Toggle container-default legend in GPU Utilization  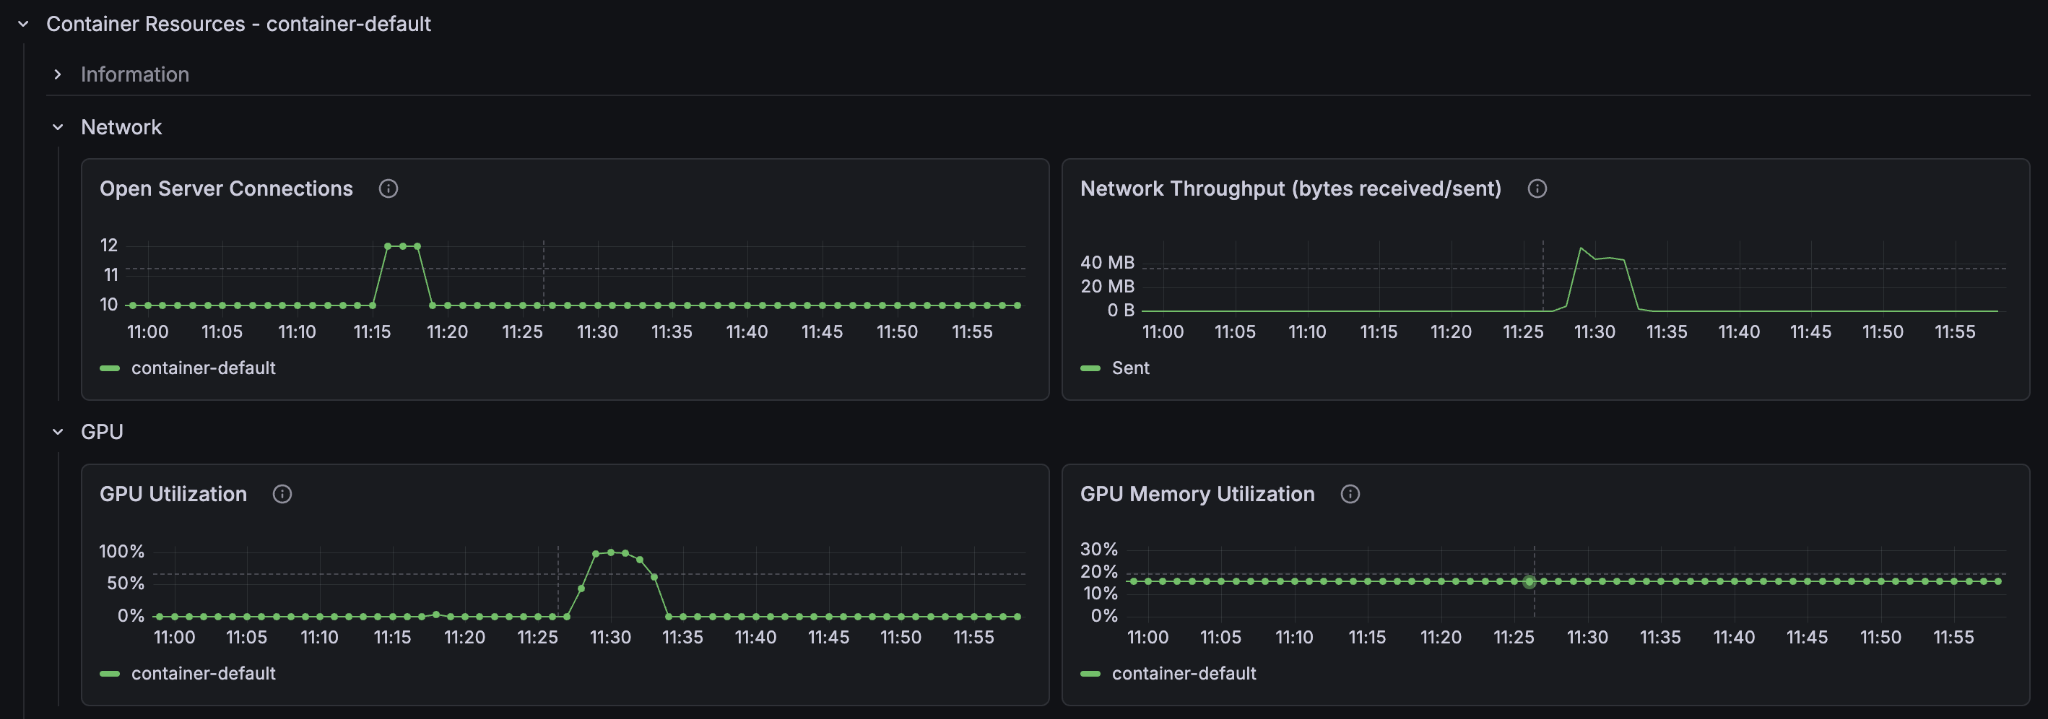coord(203,674)
